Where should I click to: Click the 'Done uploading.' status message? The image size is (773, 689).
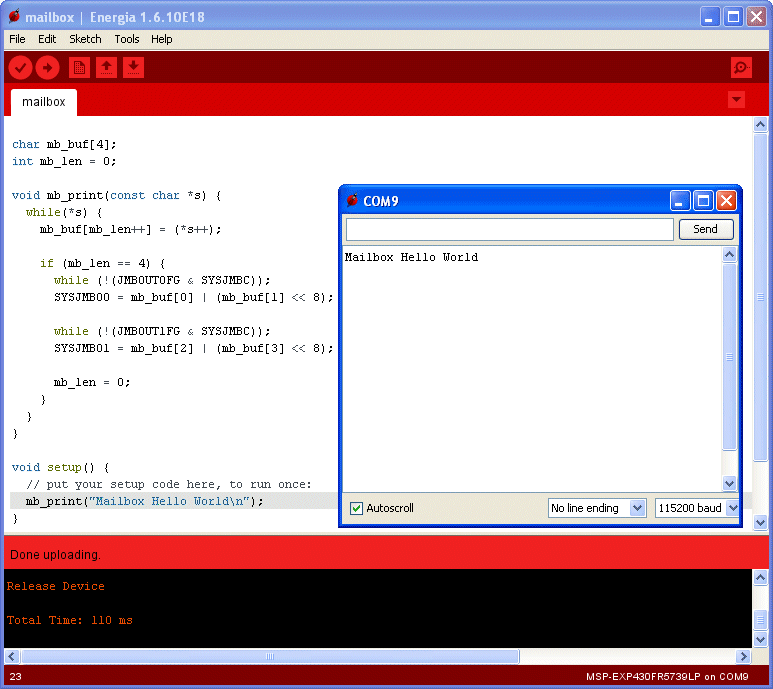tap(55, 555)
